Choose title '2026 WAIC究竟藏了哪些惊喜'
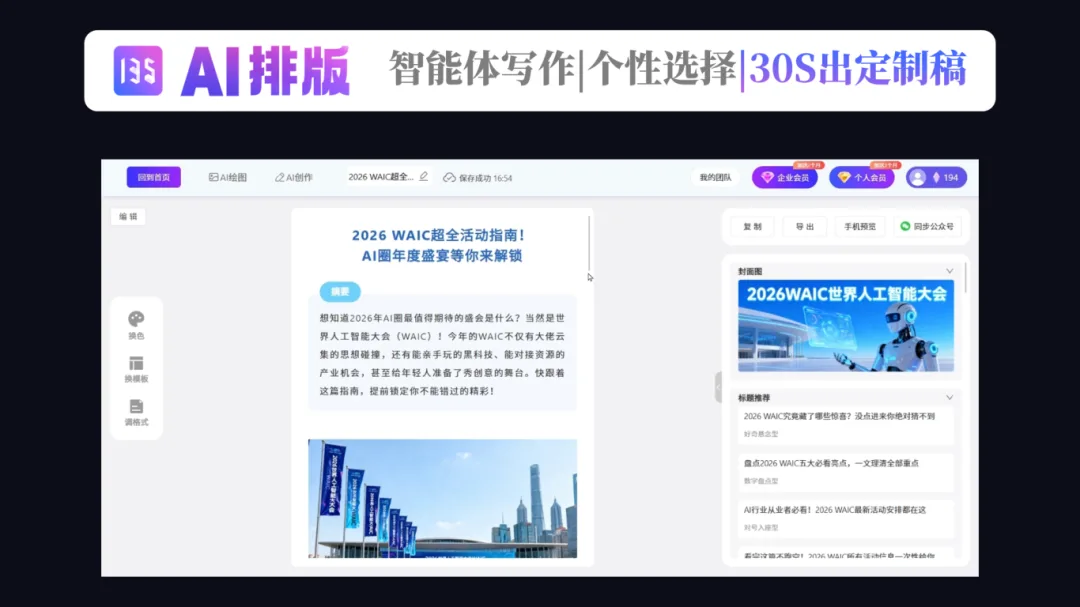1080x607 pixels. 846,424
